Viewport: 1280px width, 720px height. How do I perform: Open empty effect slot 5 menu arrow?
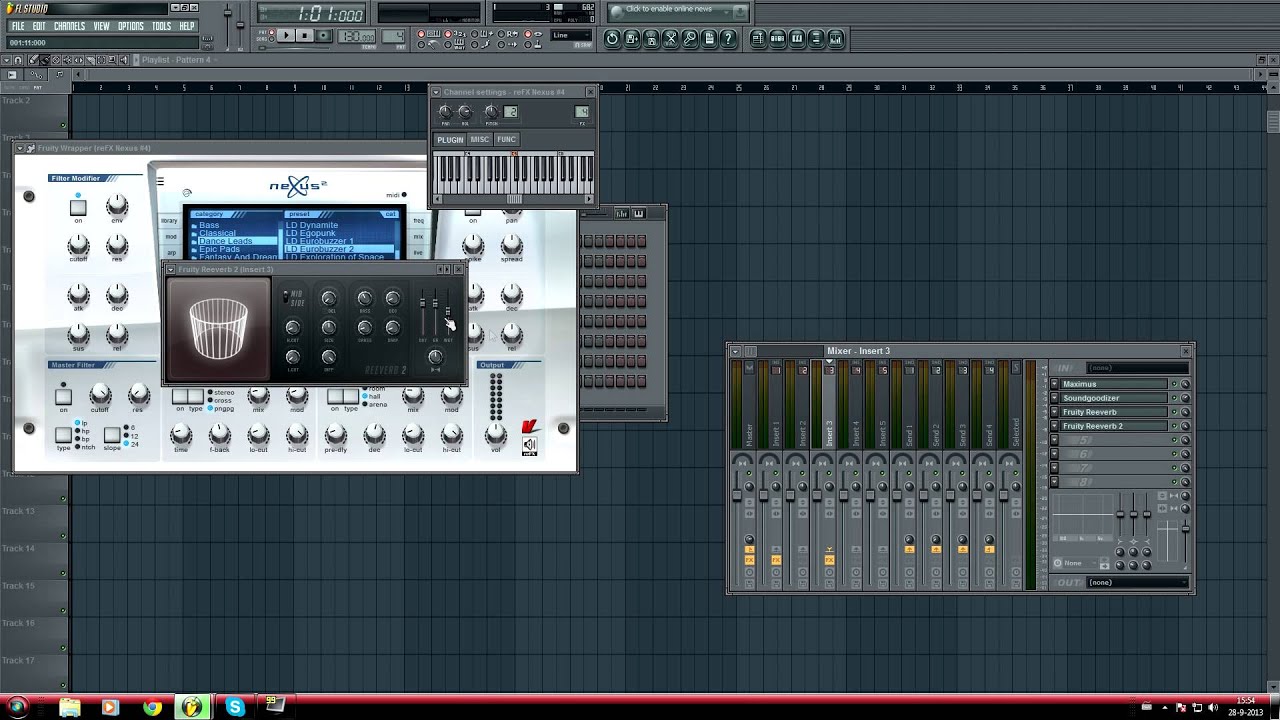point(1054,440)
